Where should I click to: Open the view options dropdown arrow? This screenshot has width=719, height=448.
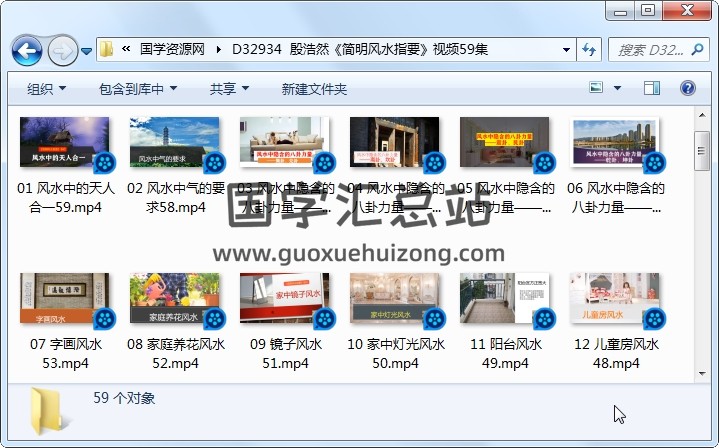coord(618,89)
